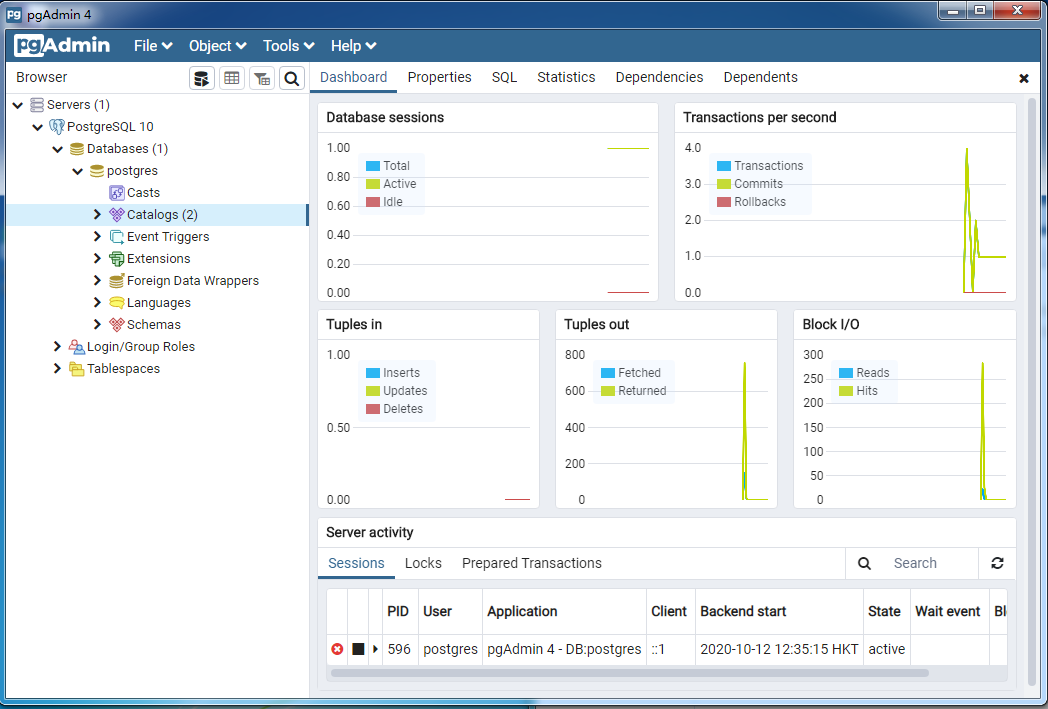Expand the Catalogs (2) node
The height and width of the screenshot is (709, 1048).
coord(97,215)
